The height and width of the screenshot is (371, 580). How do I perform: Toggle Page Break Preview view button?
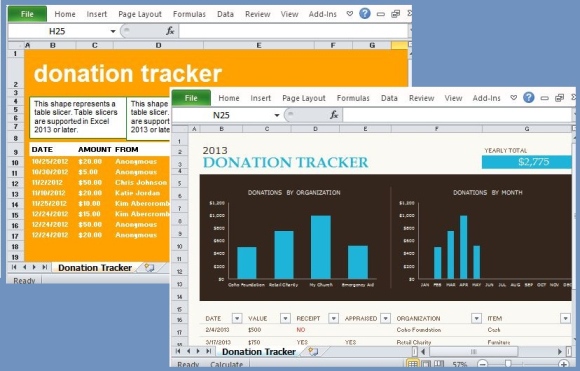tap(439, 364)
